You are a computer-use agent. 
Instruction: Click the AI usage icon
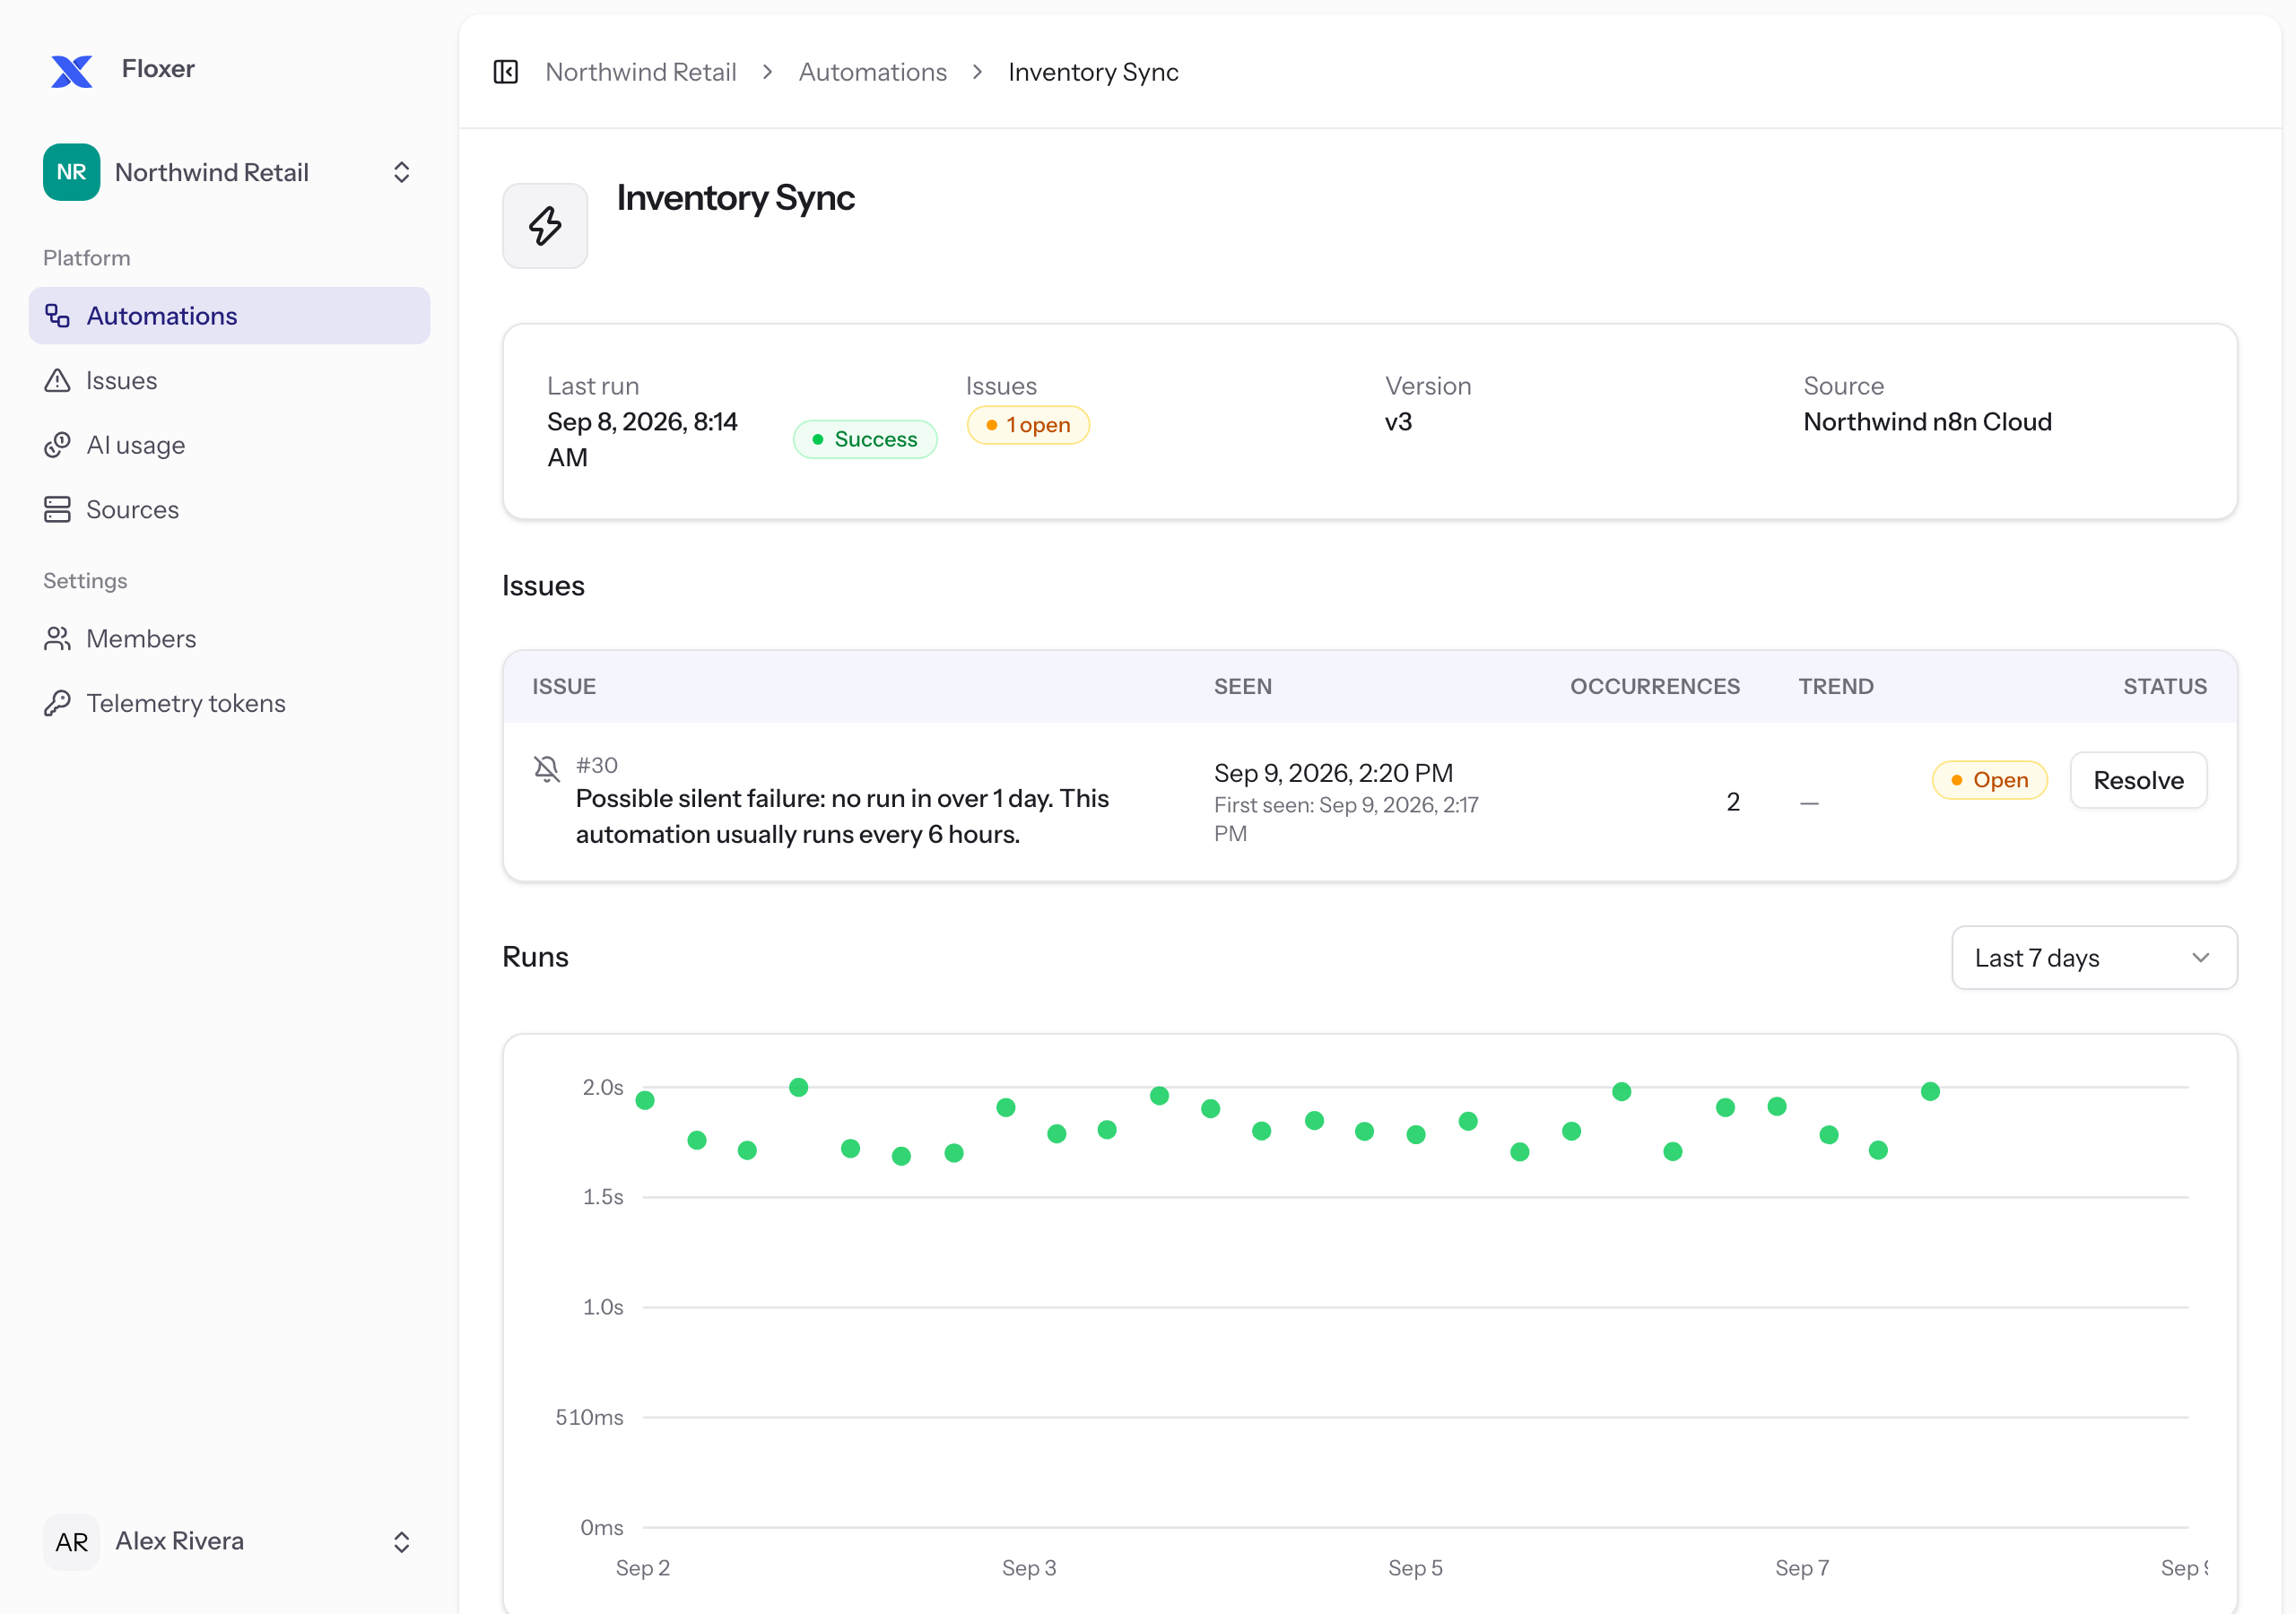tap(58, 445)
